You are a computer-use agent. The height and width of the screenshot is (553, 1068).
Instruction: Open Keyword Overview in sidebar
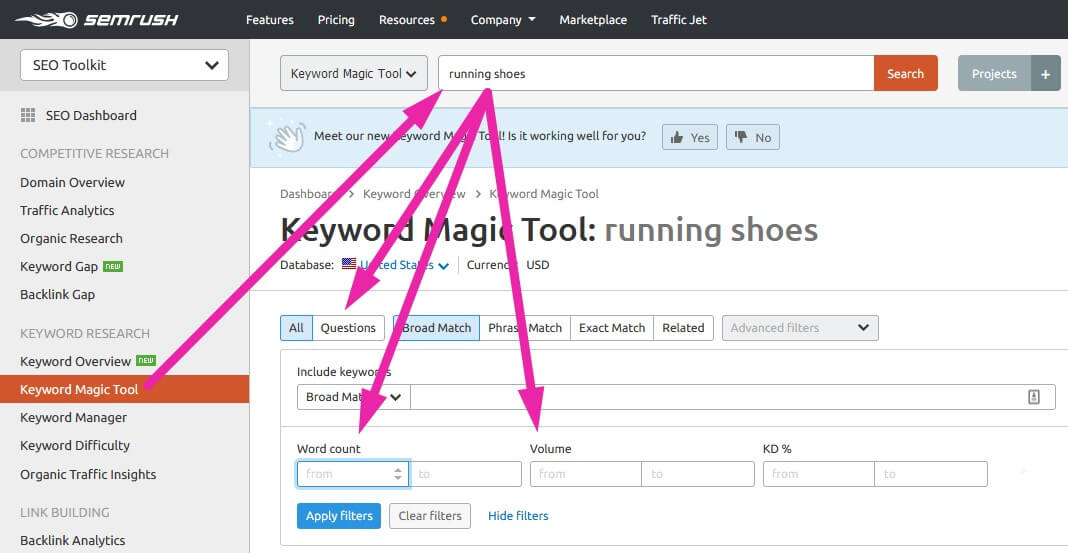tap(76, 361)
